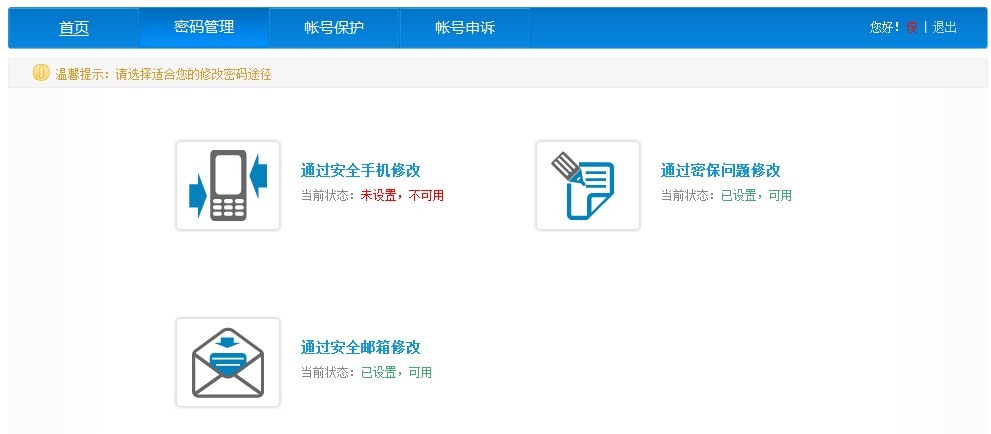Click the 温馨提示 tip message text
991x434 pixels.
(163, 74)
